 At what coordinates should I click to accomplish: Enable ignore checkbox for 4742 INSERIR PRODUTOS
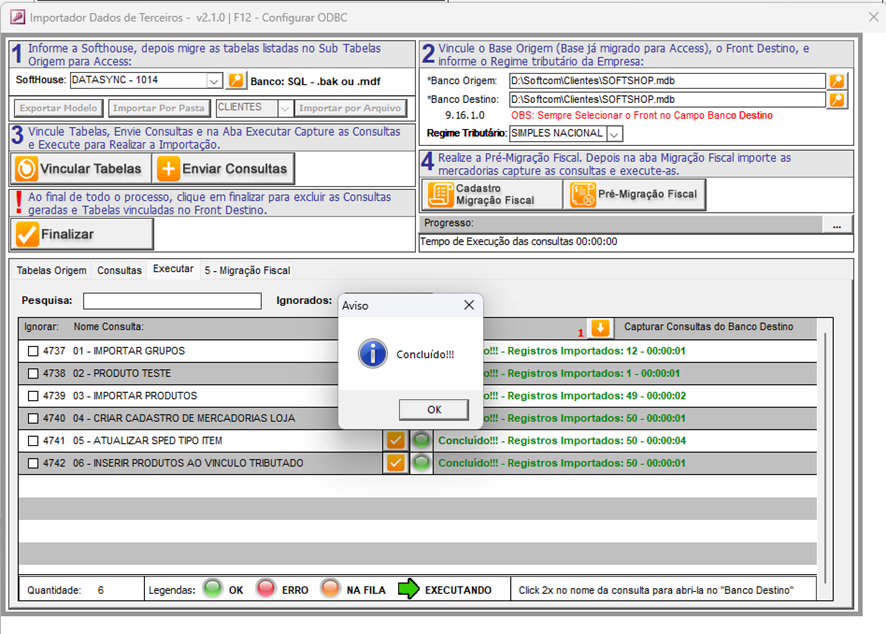[33, 463]
